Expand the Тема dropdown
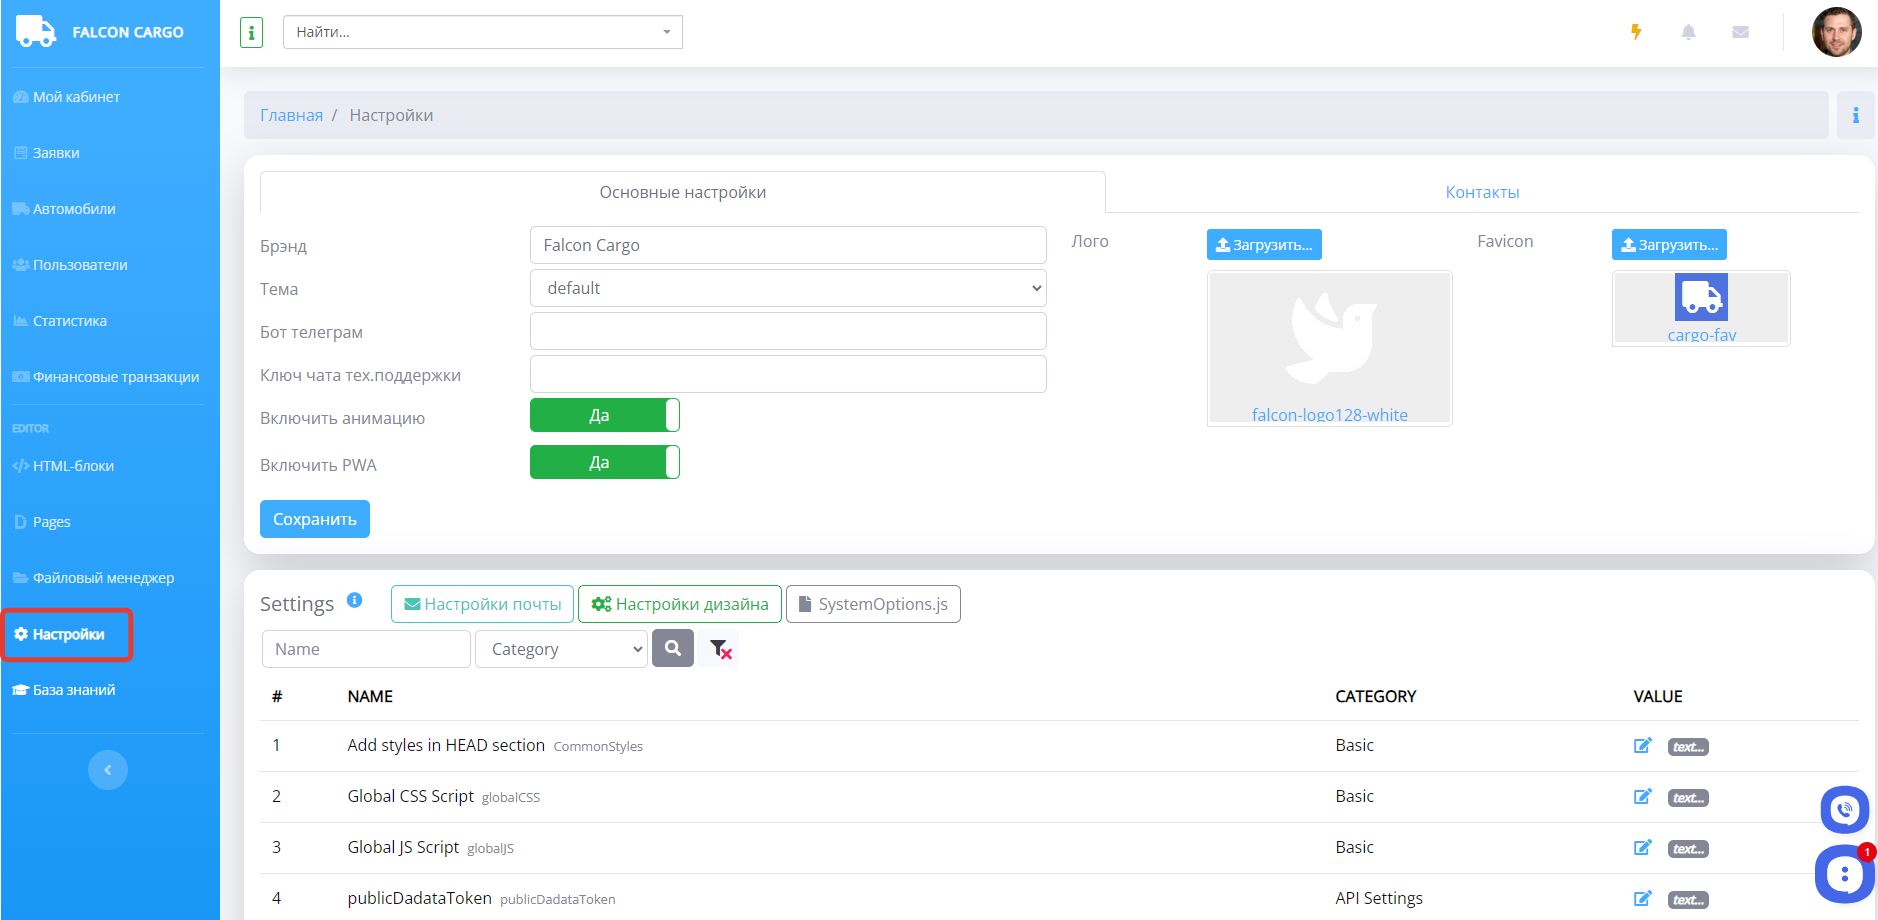The image size is (1878, 920). (x=787, y=289)
